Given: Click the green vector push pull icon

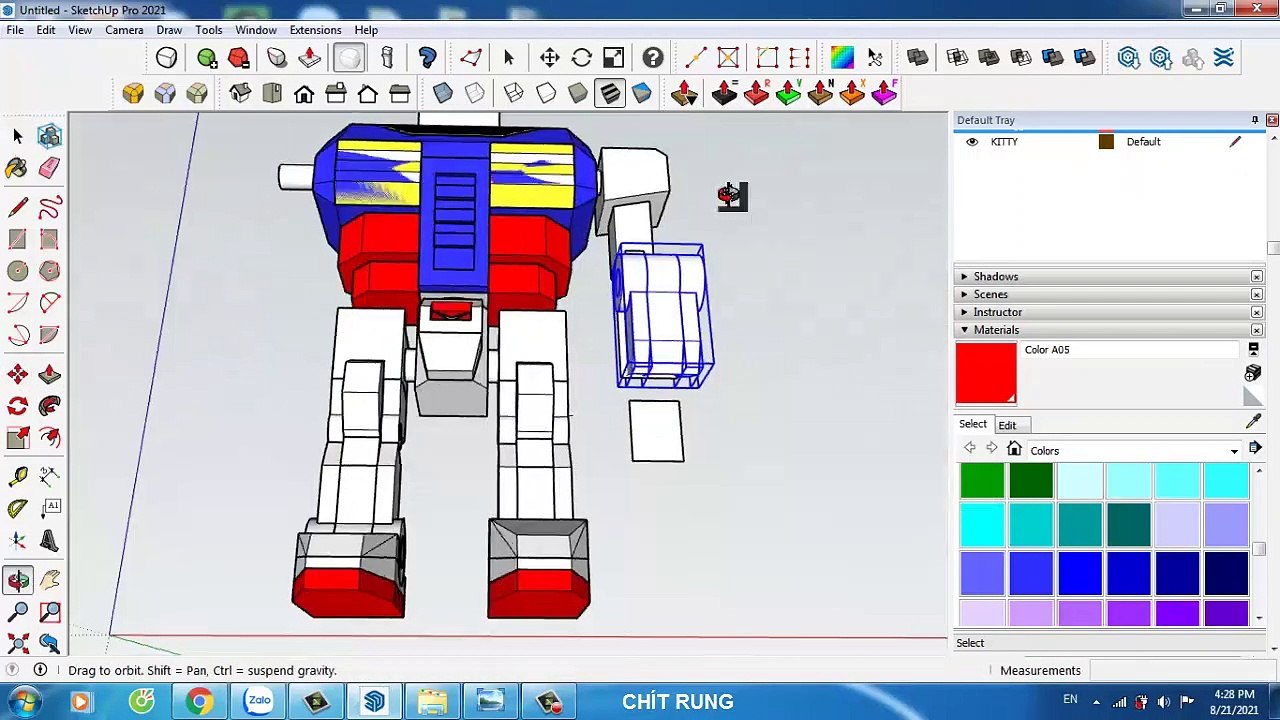Looking at the screenshot, I should click(788, 94).
